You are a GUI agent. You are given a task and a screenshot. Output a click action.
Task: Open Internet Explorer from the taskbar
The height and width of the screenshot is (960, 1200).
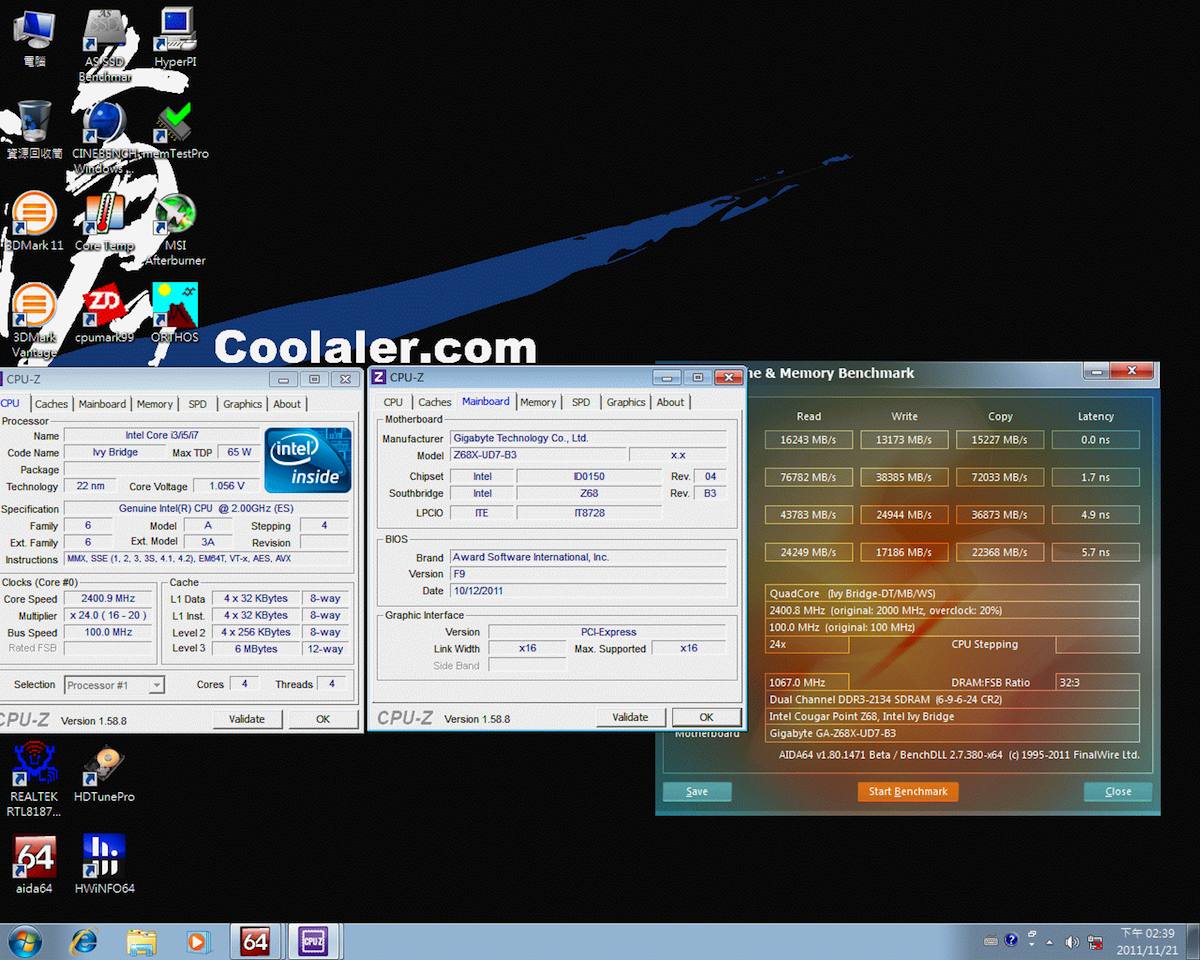click(x=84, y=941)
